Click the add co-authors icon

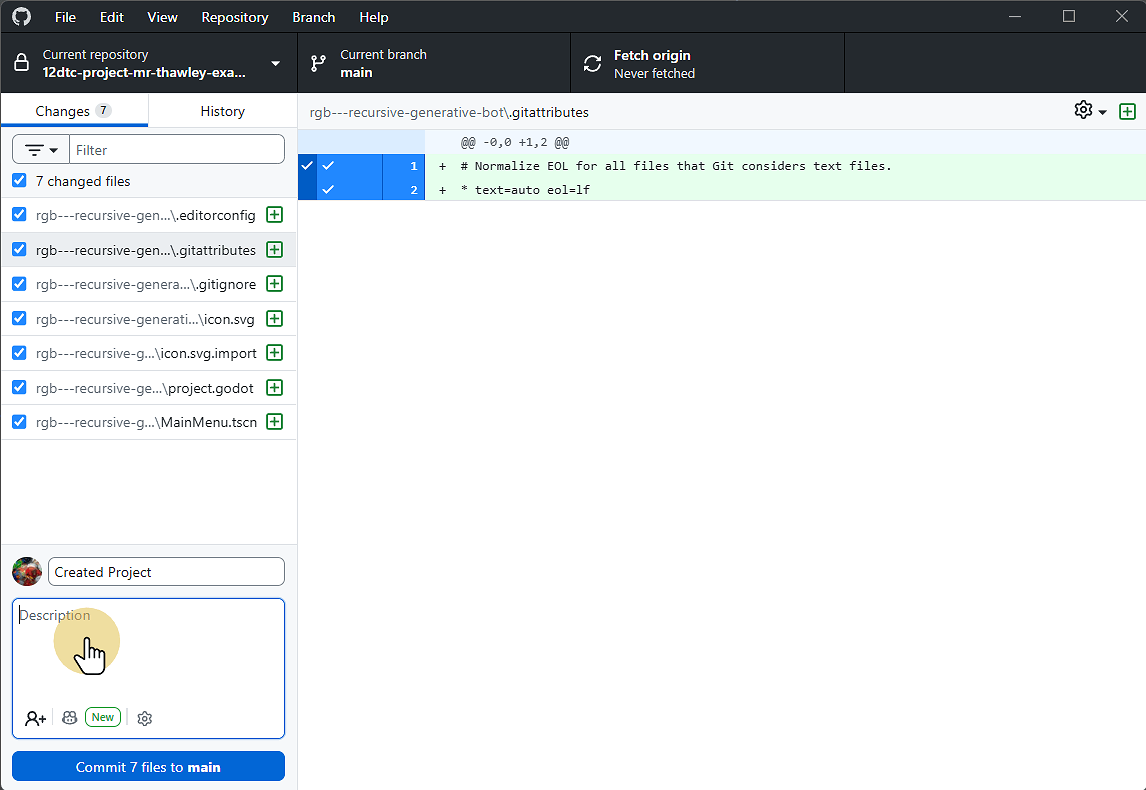(35, 718)
